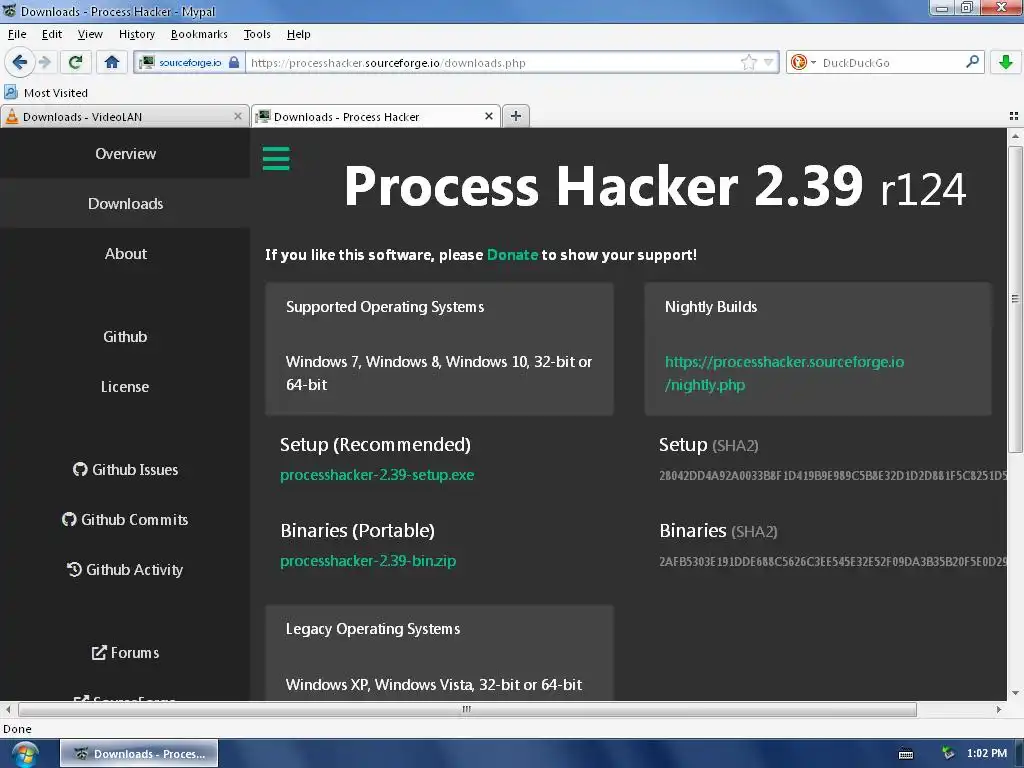Open the DuckDuckGo search engine selector

coord(803,63)
